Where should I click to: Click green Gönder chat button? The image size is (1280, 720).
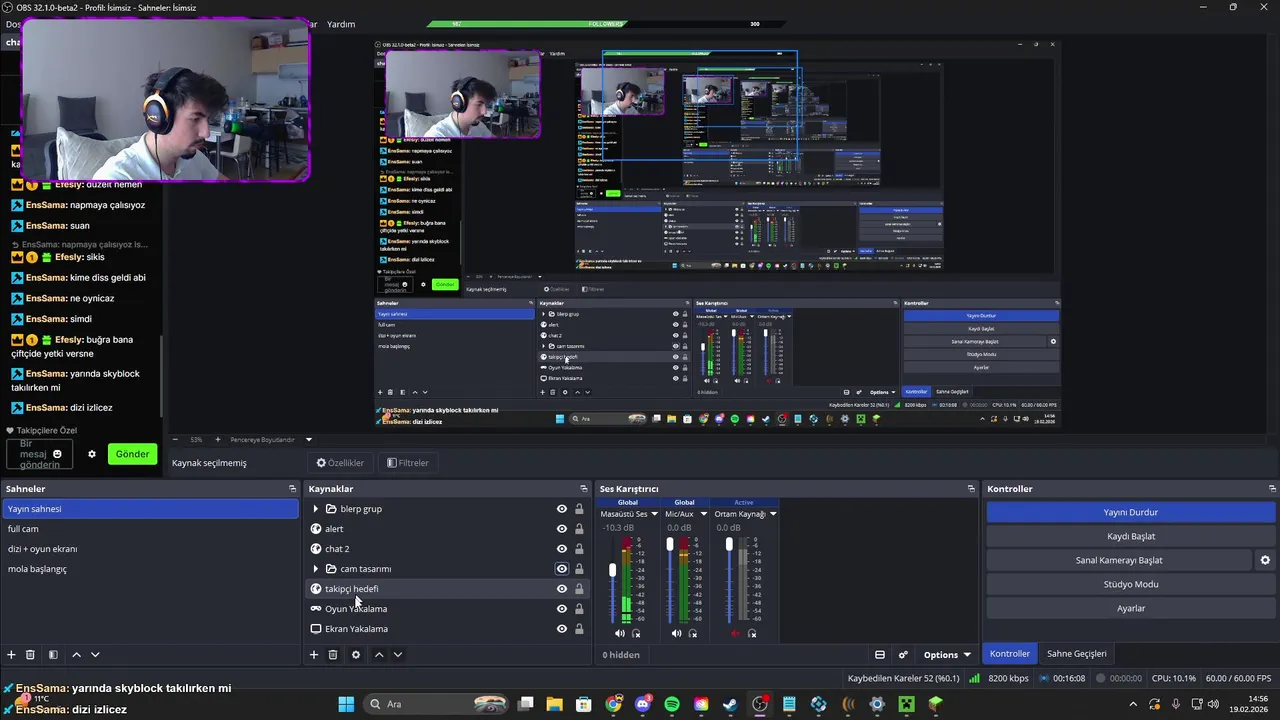132,454
